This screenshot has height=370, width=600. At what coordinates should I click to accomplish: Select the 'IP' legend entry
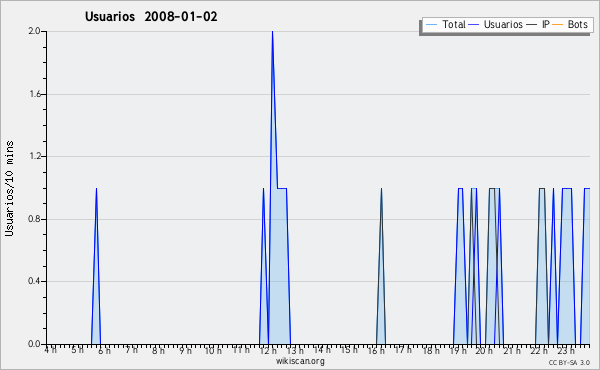coord(546,24)
